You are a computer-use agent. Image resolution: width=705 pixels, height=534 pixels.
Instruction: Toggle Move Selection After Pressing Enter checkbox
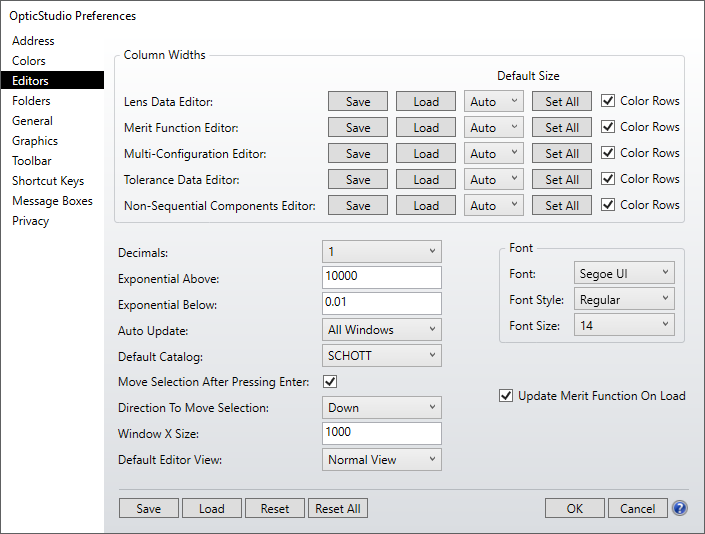click(x=330, y=382)
